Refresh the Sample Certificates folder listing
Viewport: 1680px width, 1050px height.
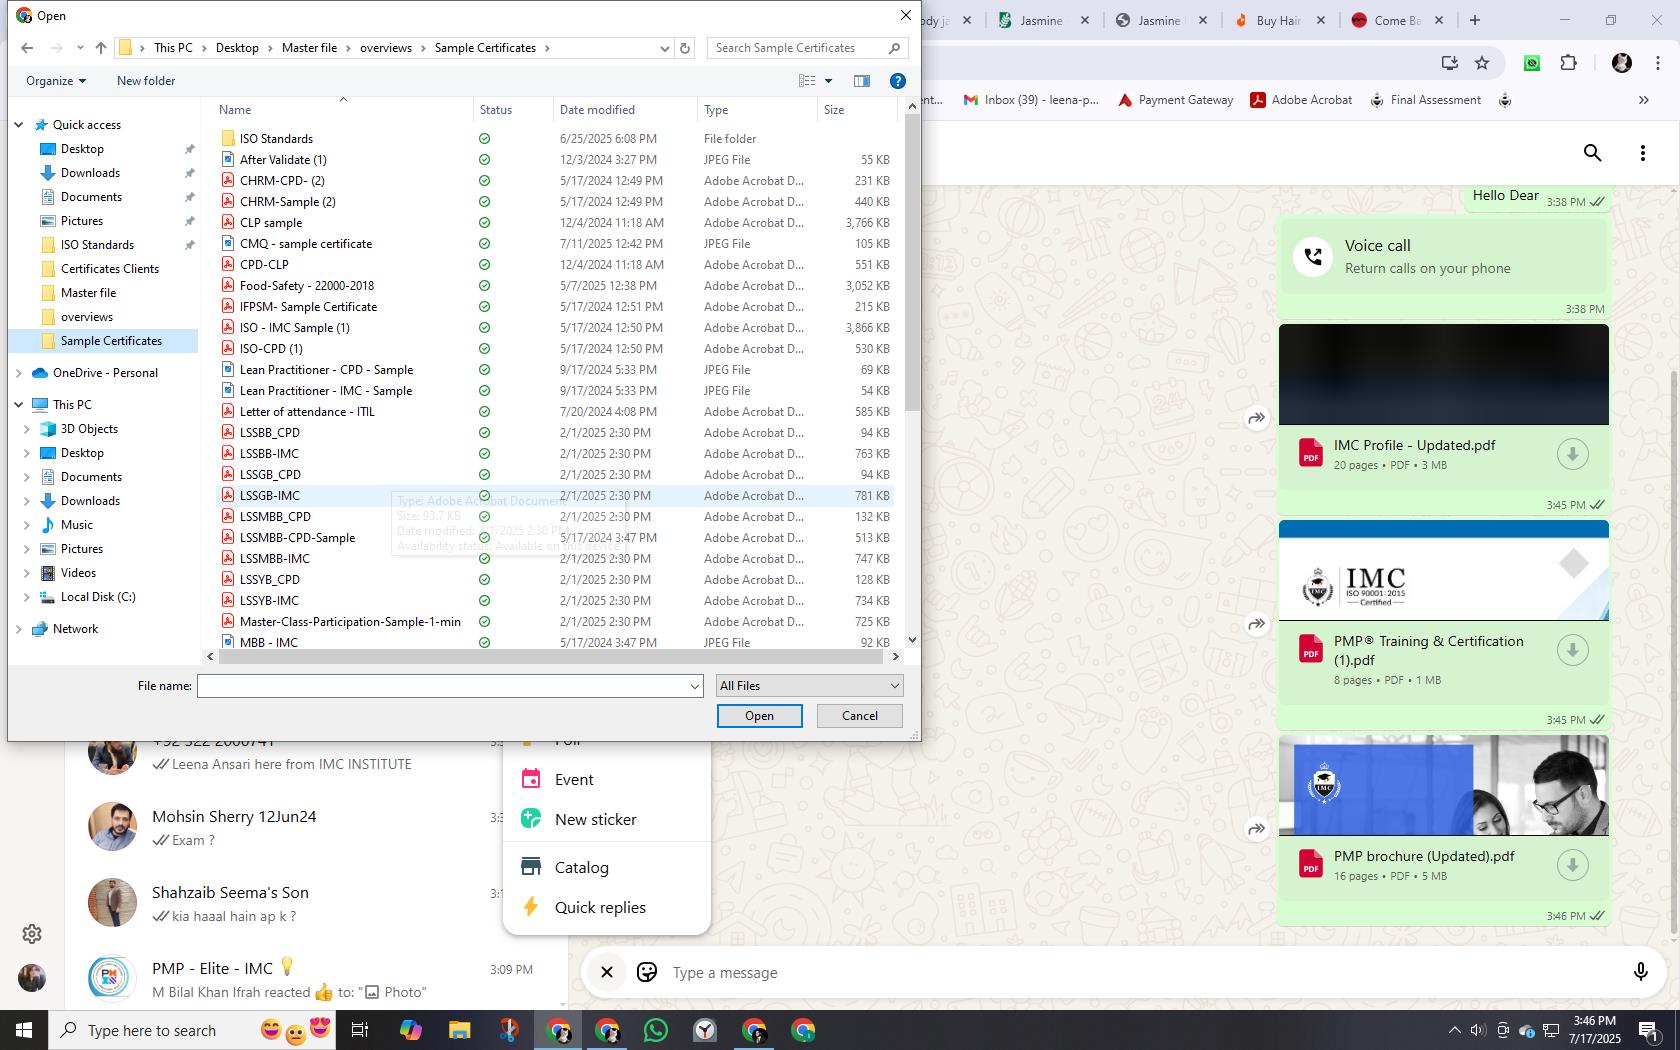click(685, 48)
